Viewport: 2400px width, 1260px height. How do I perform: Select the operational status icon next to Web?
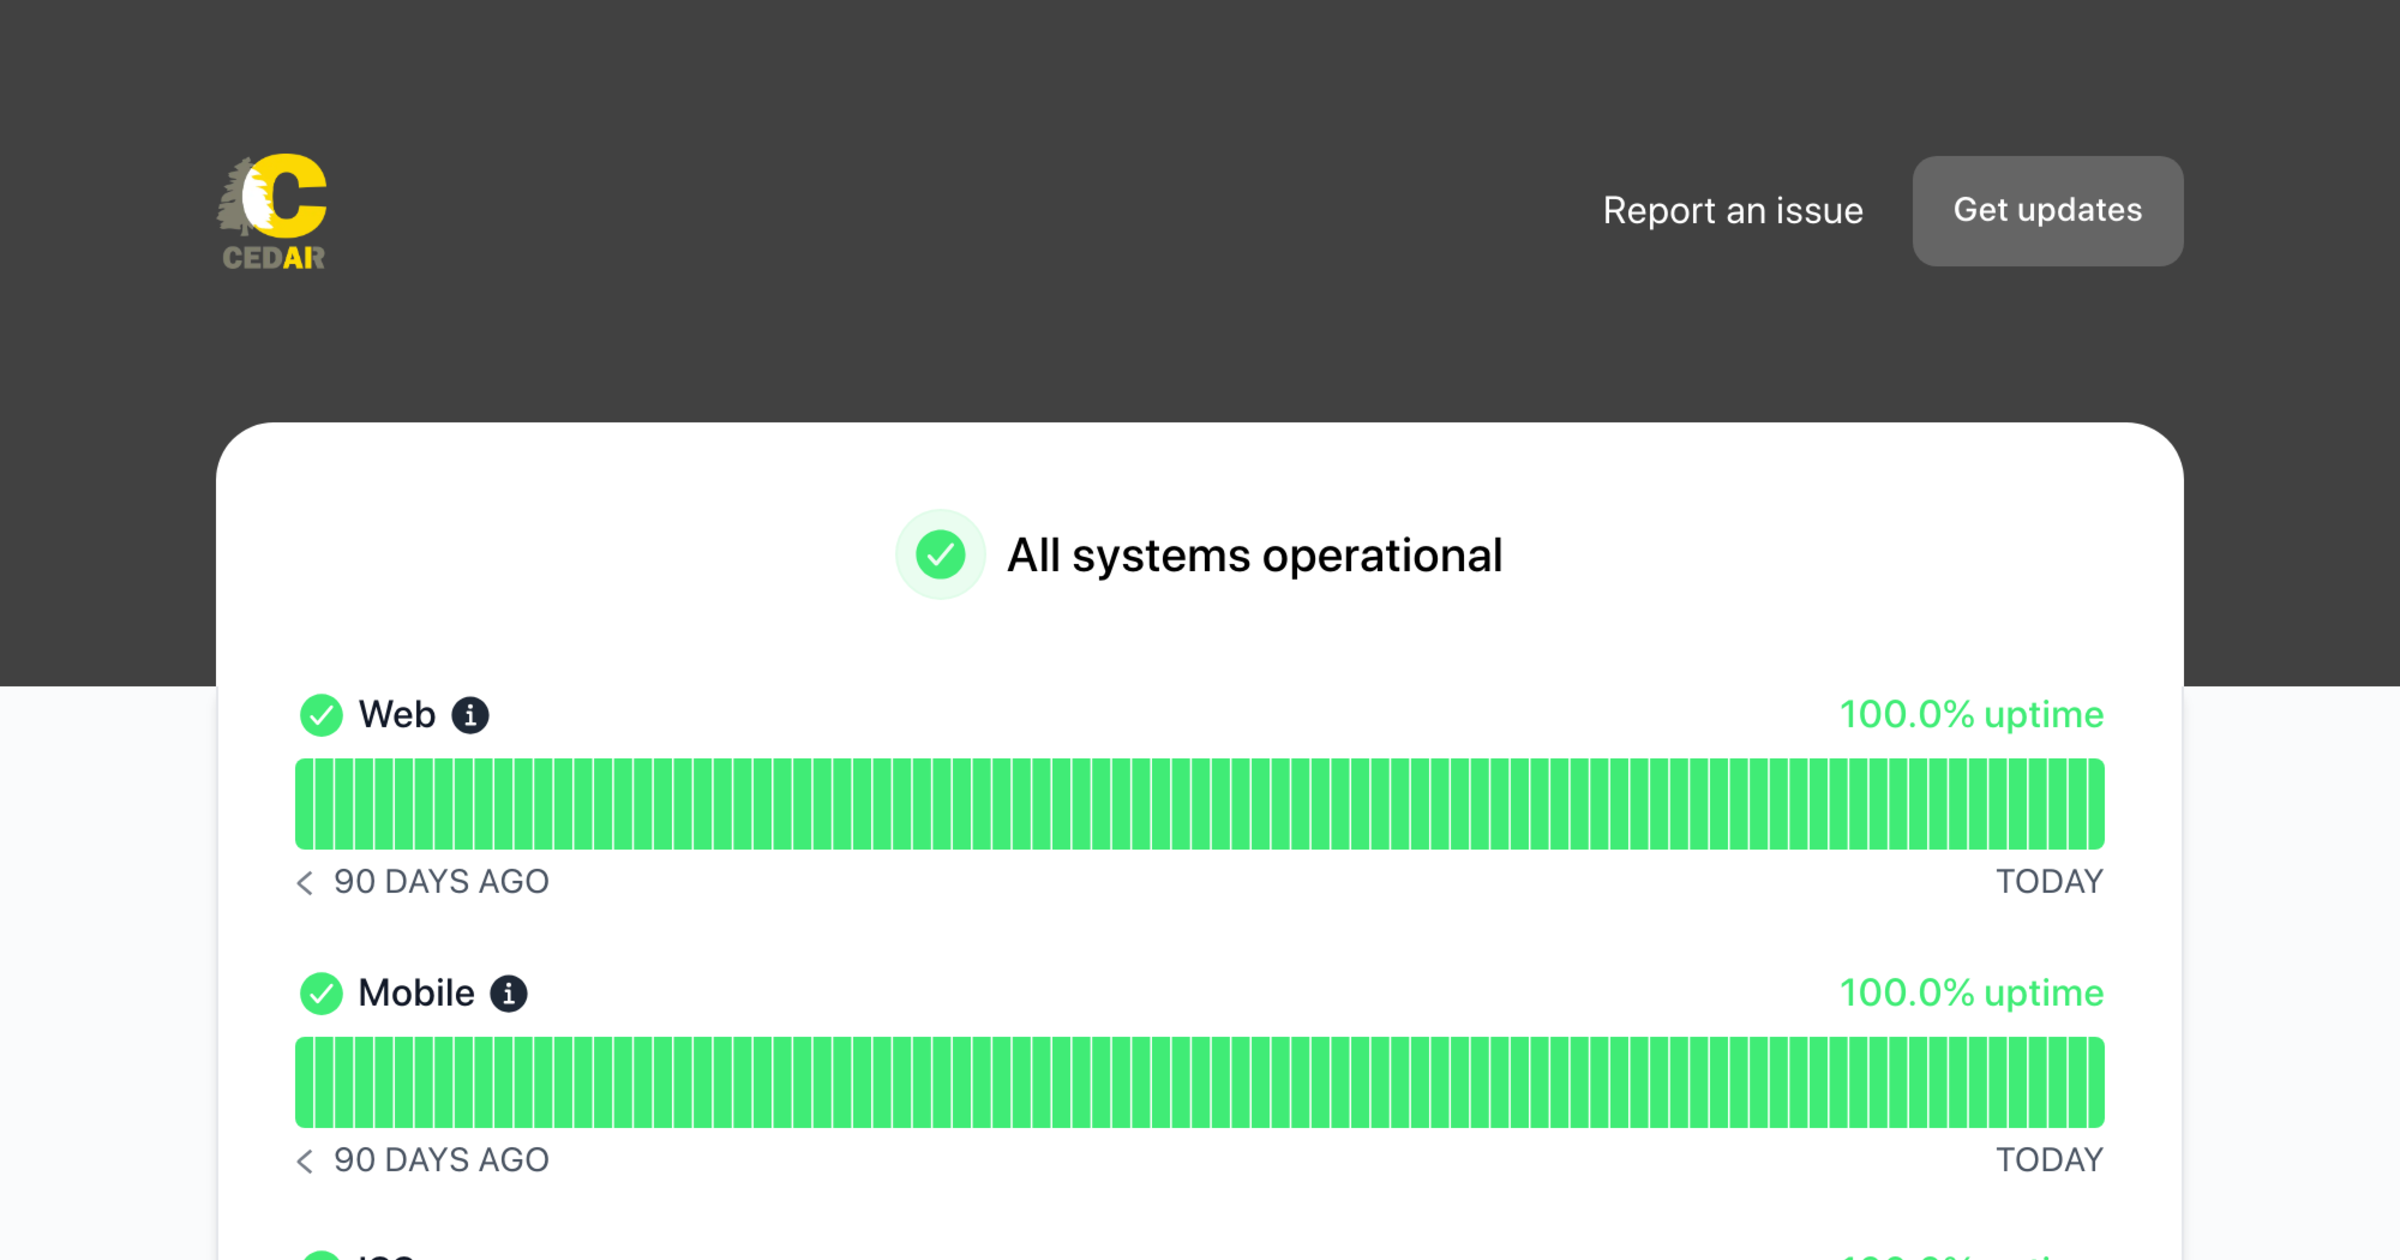click(x=321, y=714)
